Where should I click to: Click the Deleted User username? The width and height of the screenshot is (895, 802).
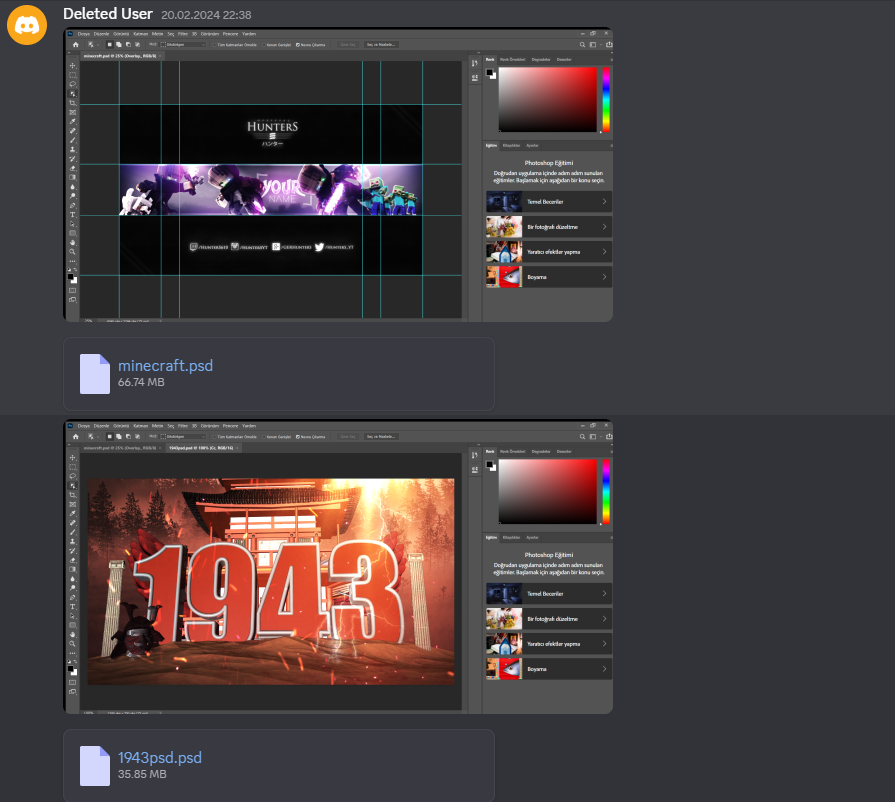[x=108, y=14]
